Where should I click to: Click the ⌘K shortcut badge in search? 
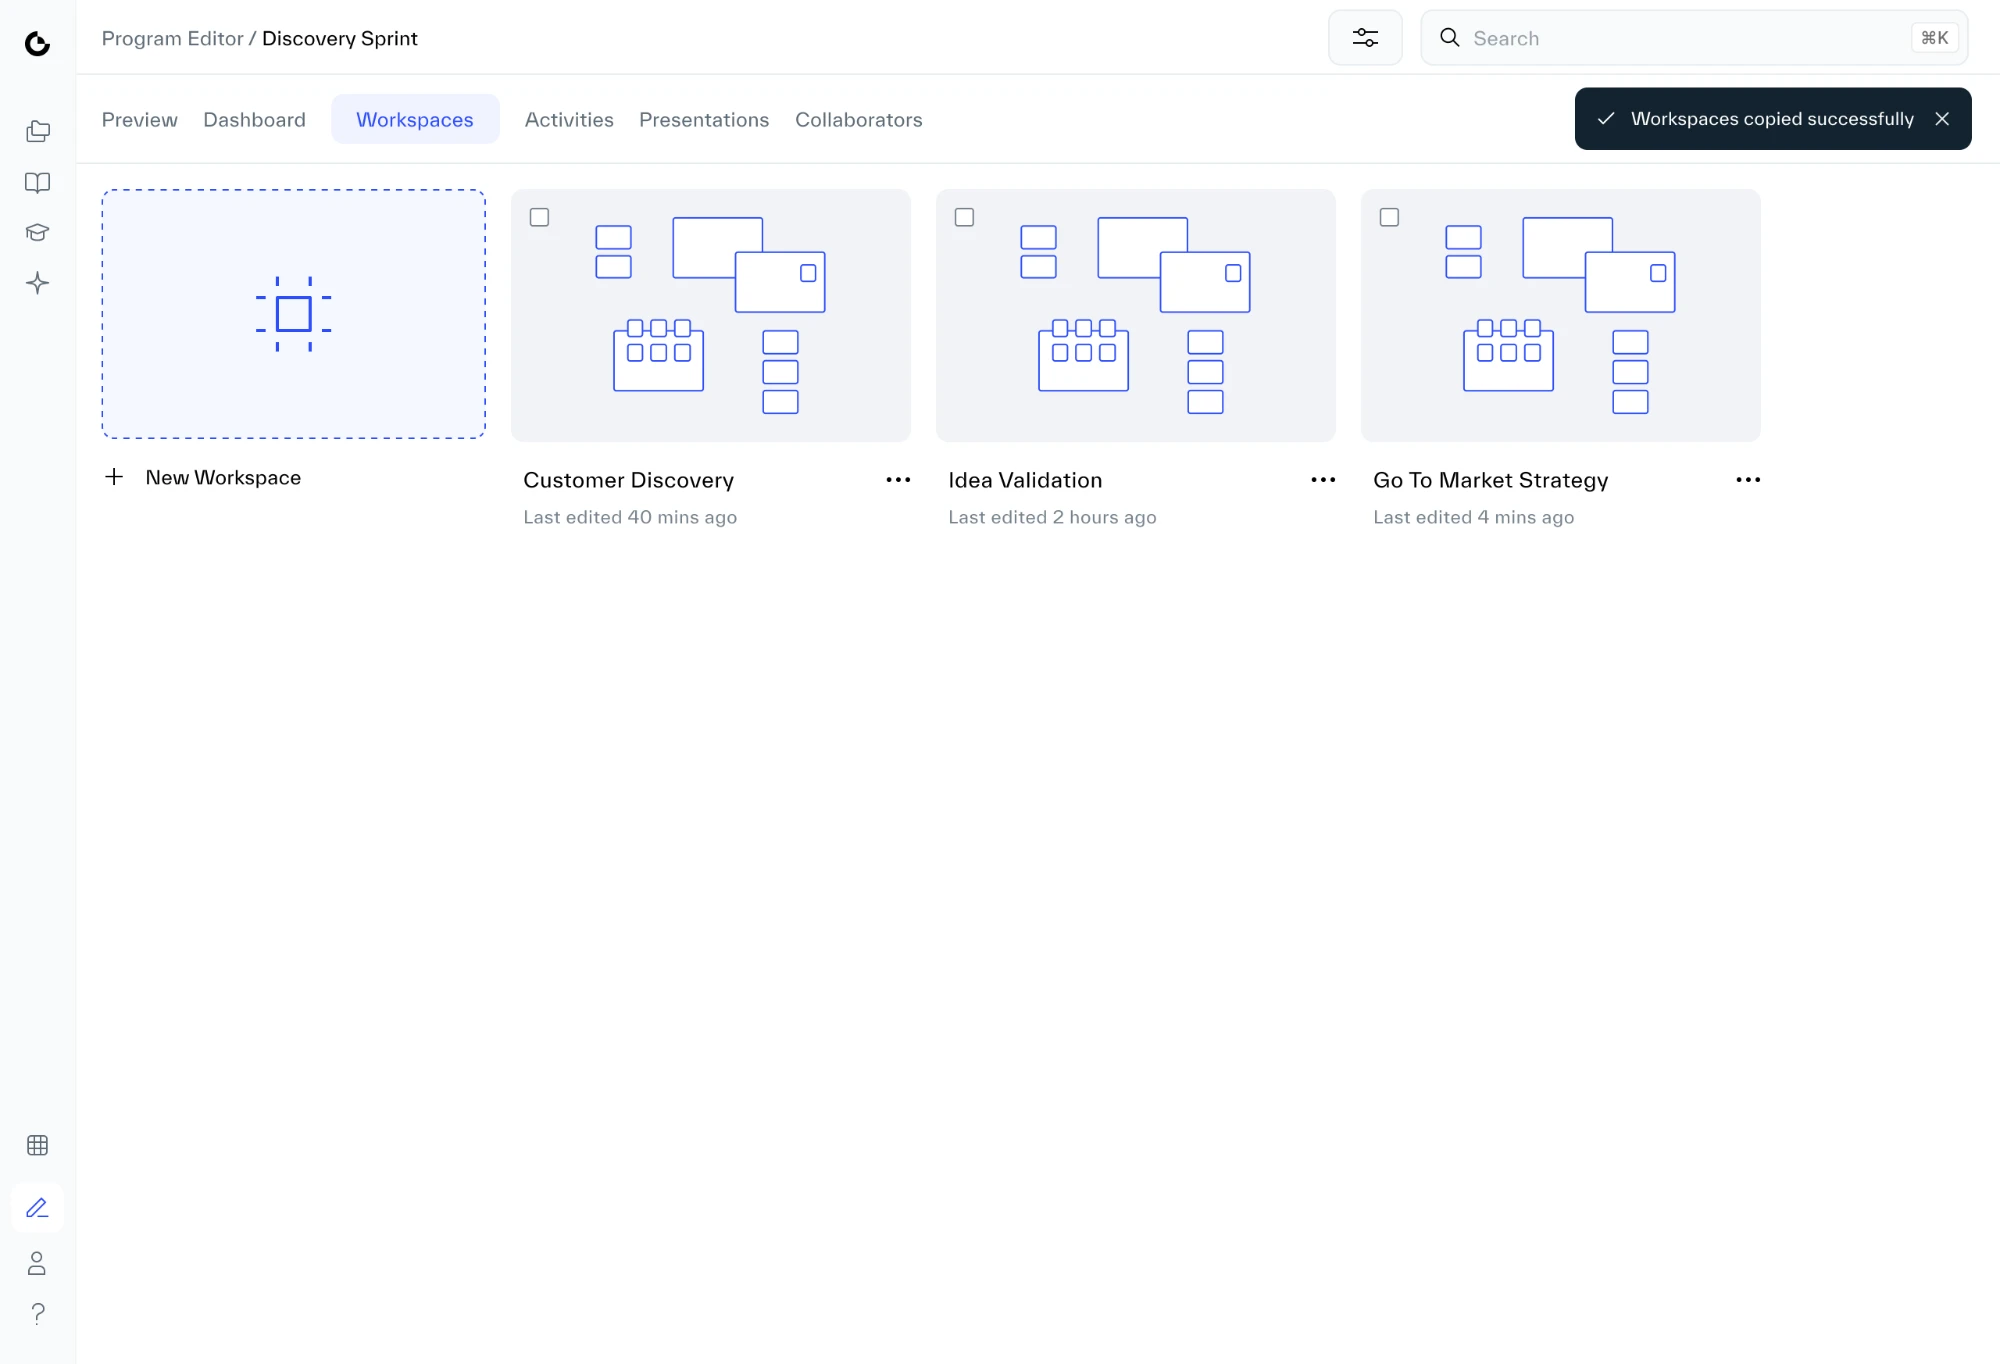[x=1934, y=38]
